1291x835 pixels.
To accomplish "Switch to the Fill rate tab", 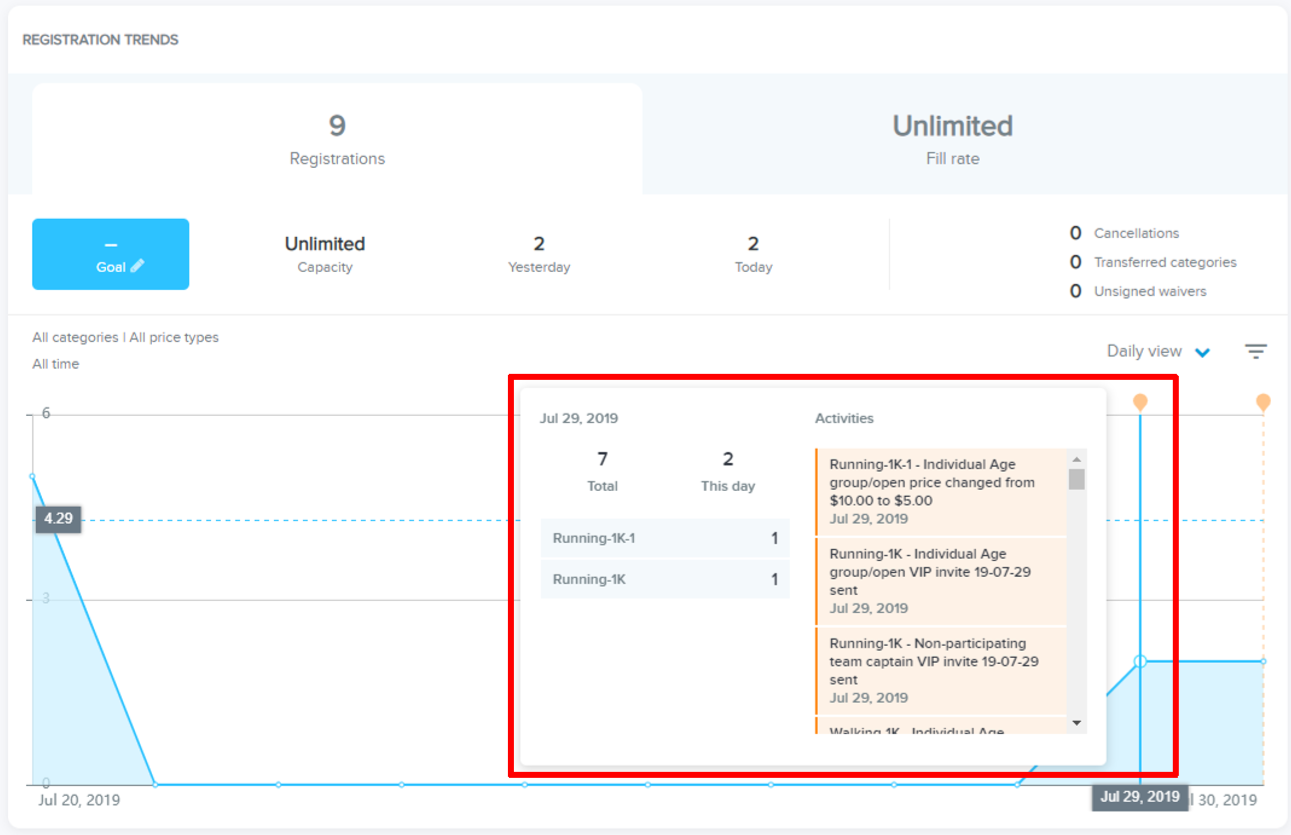I will click(952, 139).
